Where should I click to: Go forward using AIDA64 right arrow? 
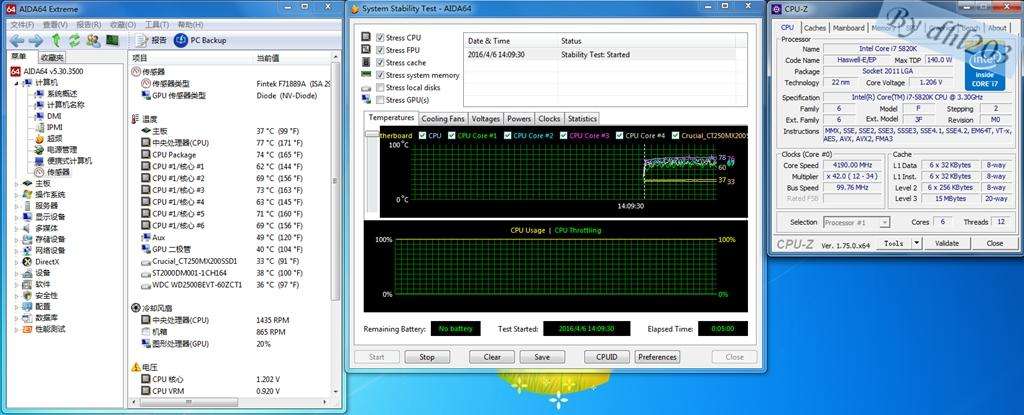click(x=36, y=41)
